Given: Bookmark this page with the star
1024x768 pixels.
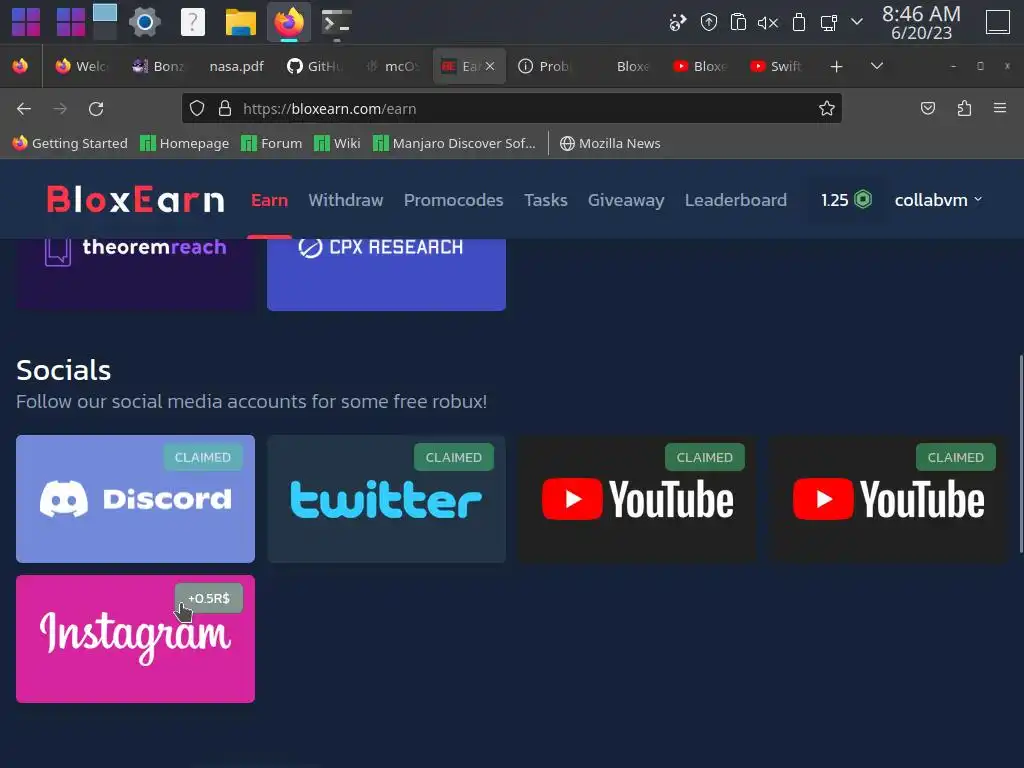Looking at the screenshot, I should 827,108.
